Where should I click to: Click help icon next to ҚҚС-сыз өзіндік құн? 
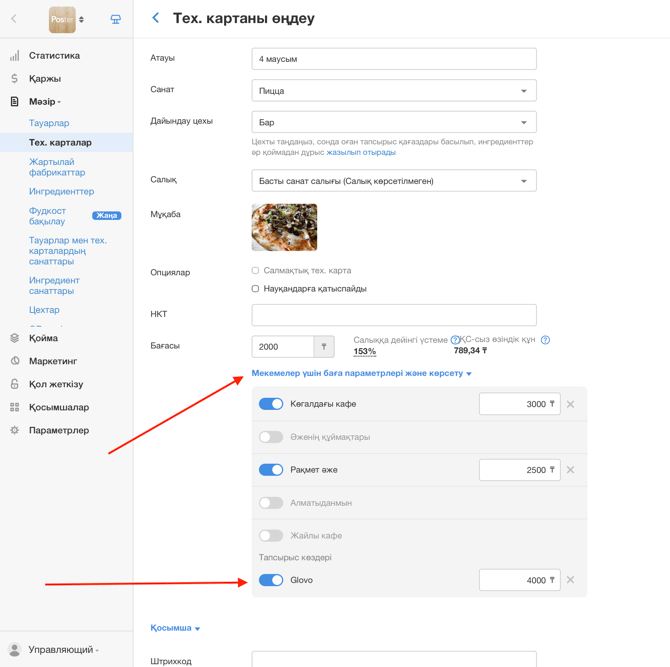click(545, 340)
